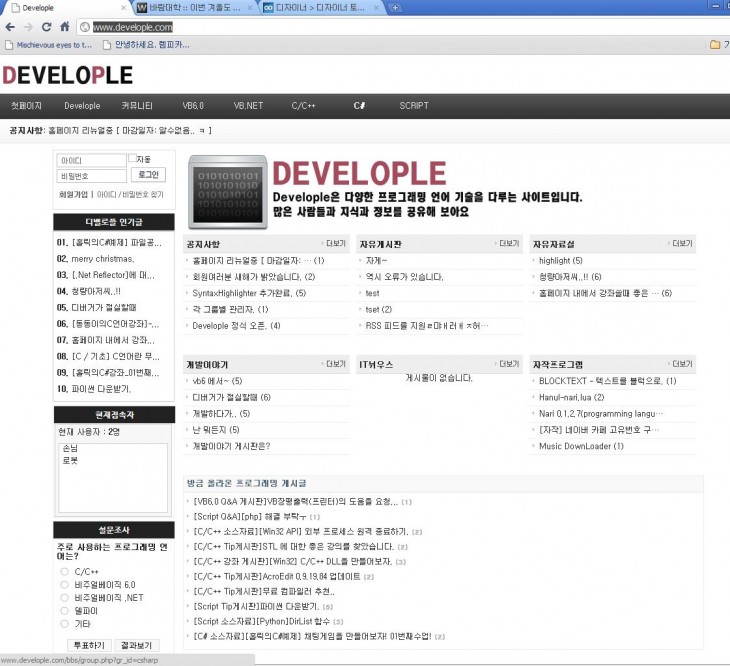The width and height of the screenshot is (730, 666).
Task: Click the DEVELOPLE logo in the header
Action: click(67, 75)
